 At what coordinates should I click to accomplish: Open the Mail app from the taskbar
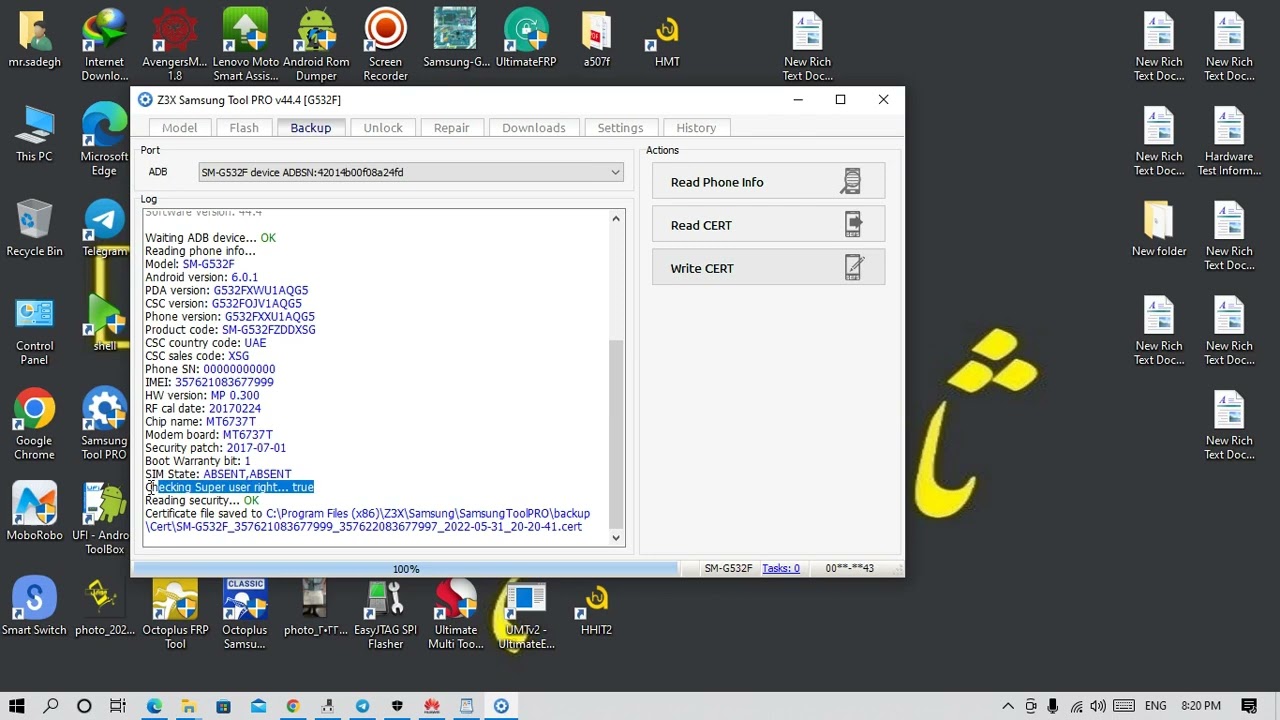(x=258, y=706)
